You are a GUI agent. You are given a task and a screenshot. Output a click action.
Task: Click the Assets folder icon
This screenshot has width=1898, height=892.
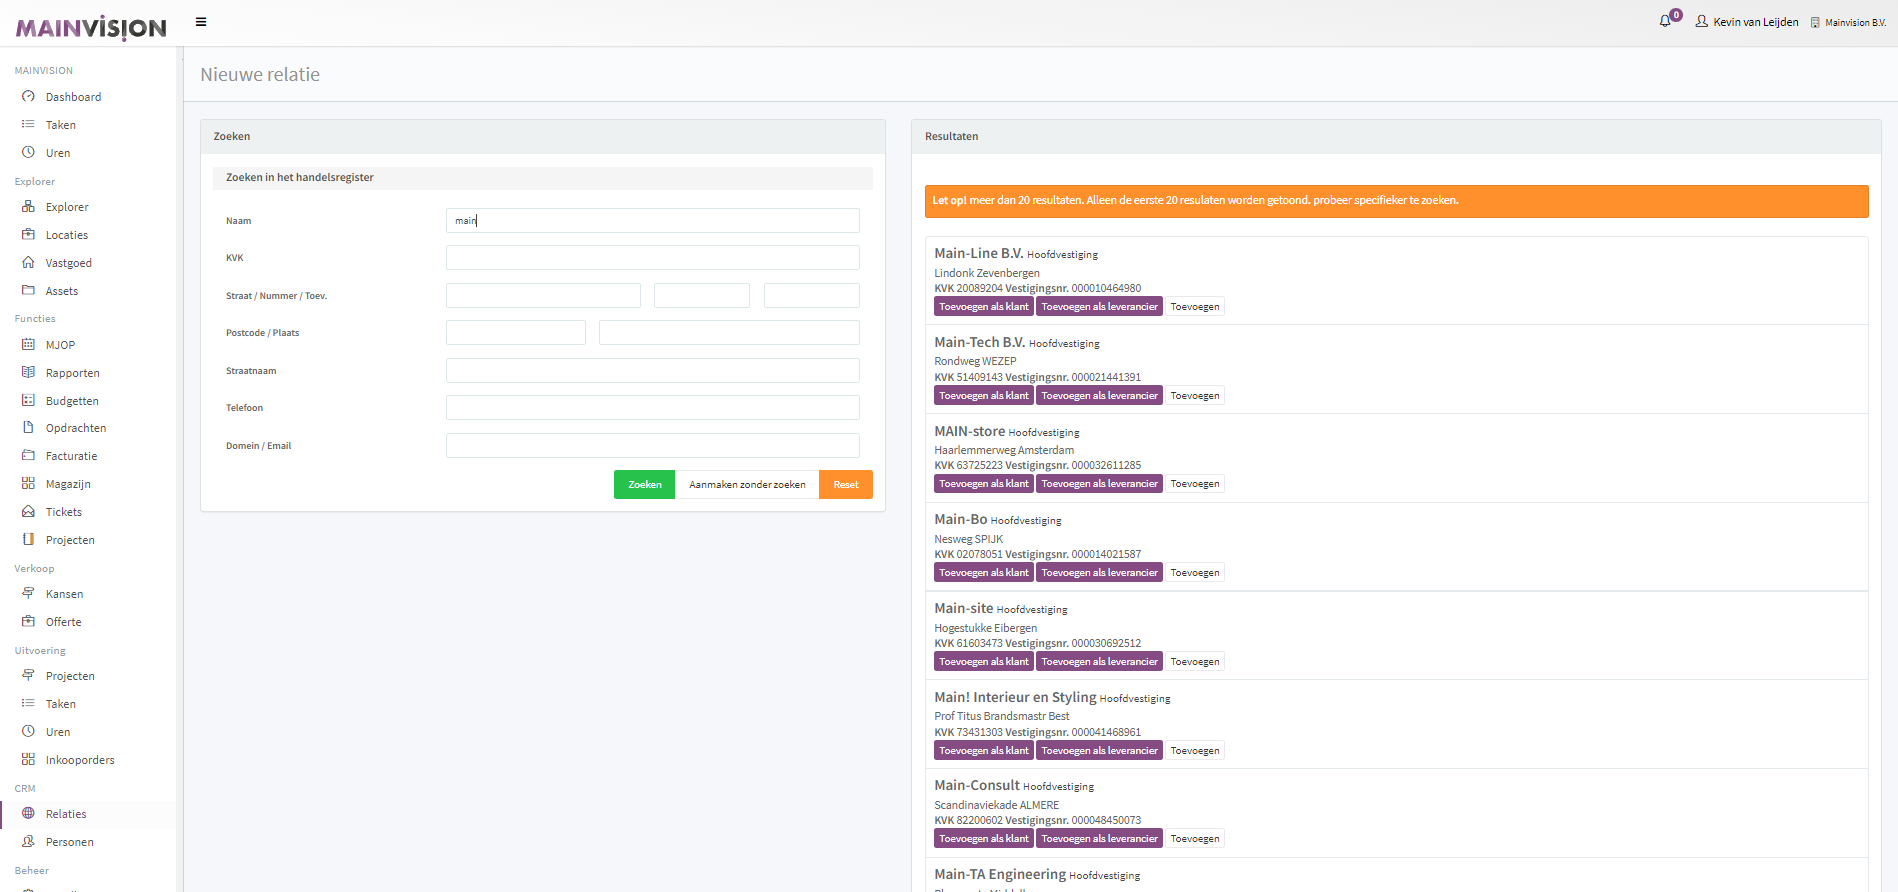tap(28, 290)
